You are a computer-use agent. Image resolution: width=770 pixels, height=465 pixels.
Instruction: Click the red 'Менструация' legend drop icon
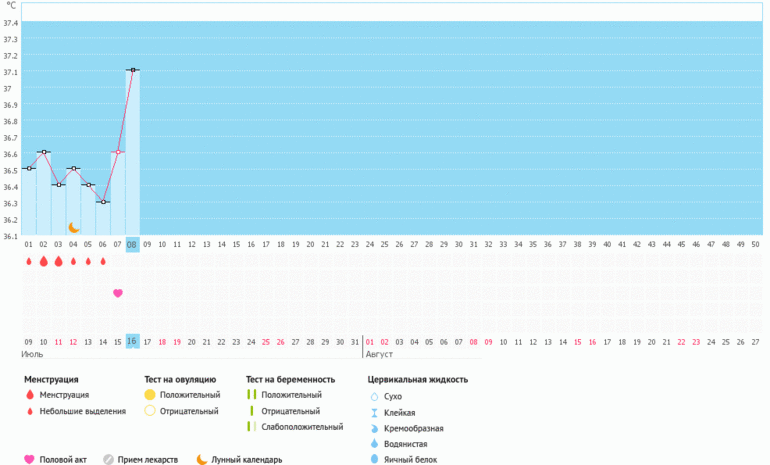tap(29, 395)
